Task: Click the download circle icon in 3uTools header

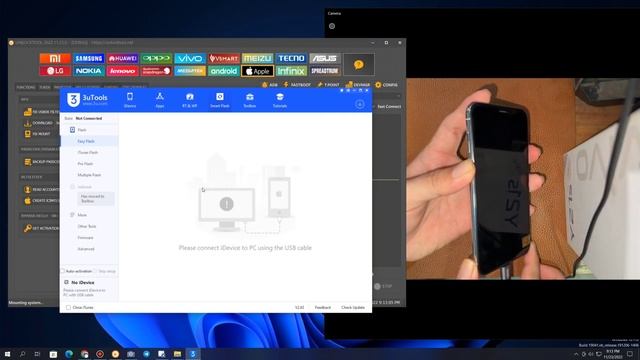Action: 360,104
